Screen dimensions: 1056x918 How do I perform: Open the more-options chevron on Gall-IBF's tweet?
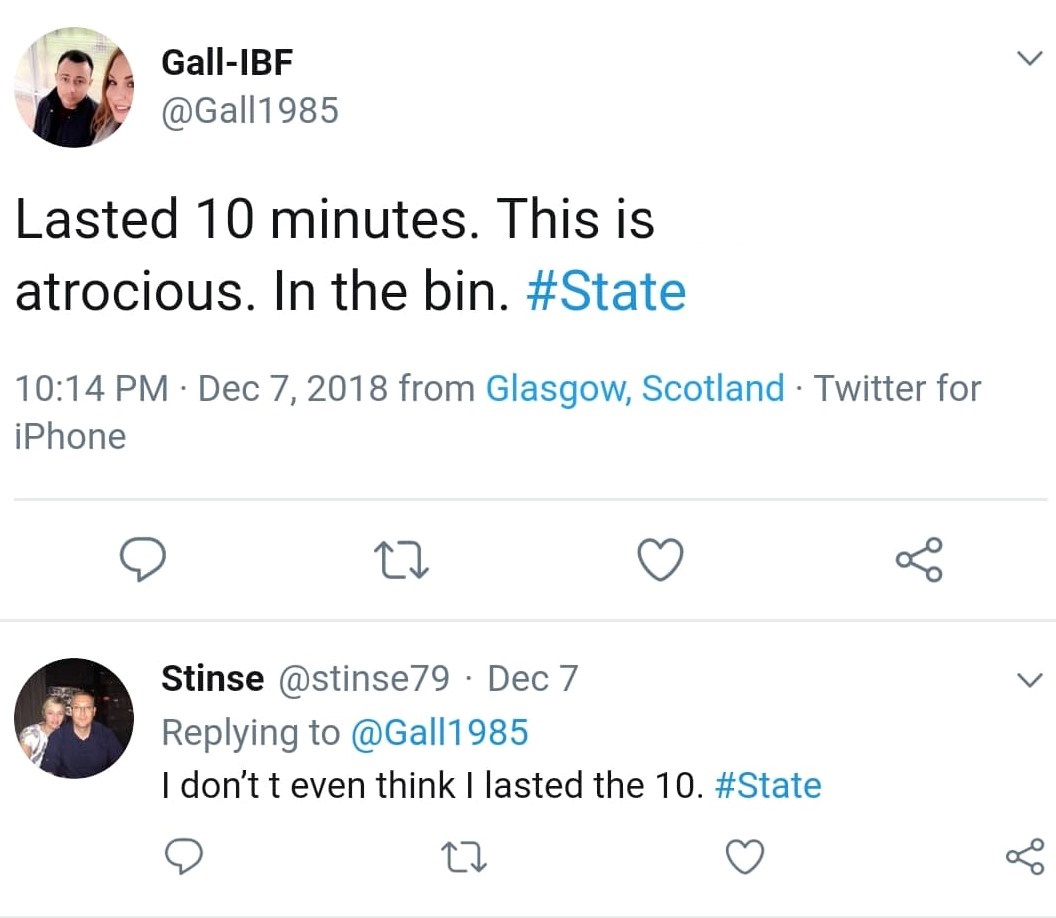1028,59
